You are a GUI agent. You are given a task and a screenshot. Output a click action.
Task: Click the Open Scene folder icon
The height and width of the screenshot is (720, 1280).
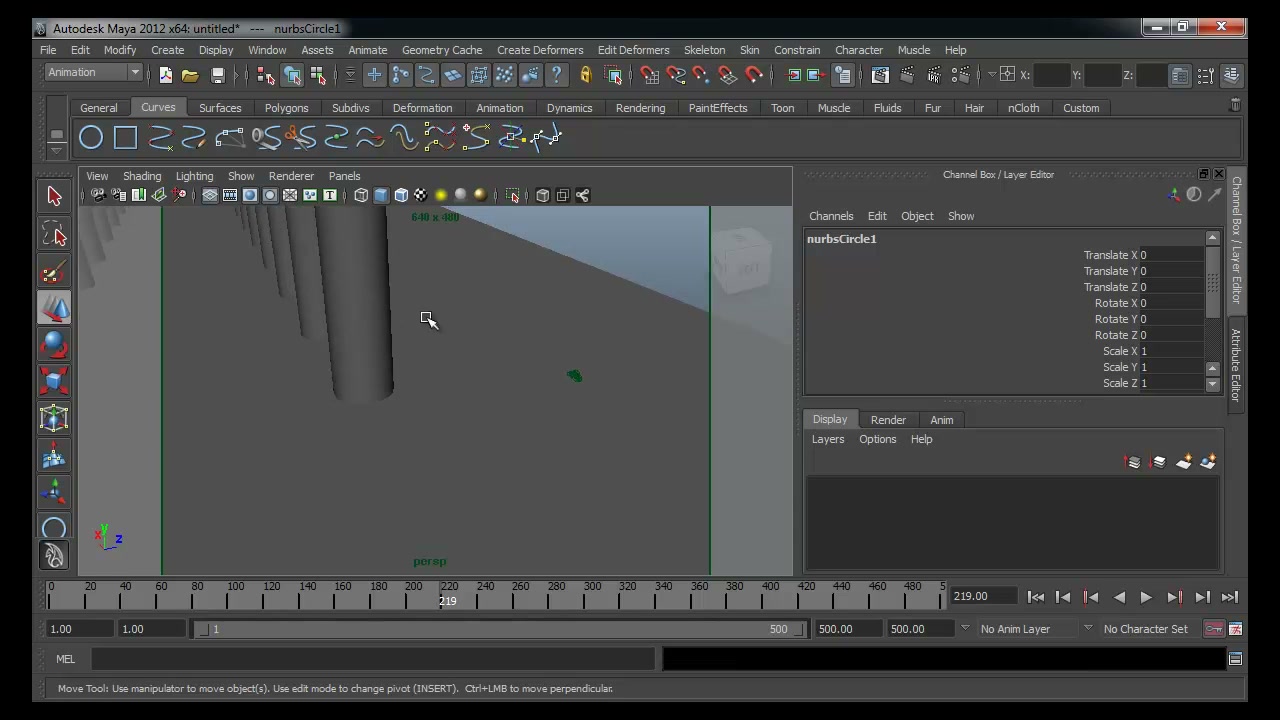click(190, 75)
